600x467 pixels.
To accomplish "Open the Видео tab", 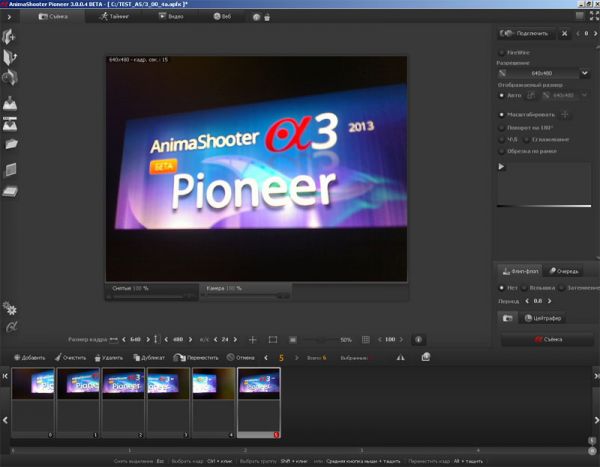I will 173,18.
